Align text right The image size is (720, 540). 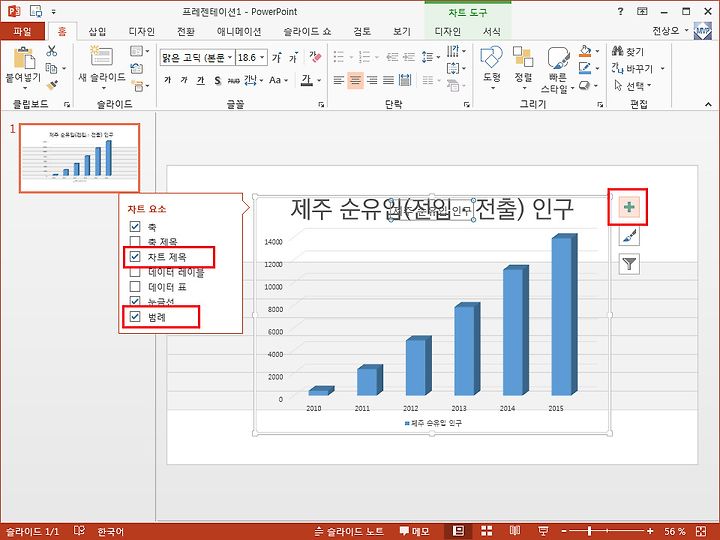(372, 80)
